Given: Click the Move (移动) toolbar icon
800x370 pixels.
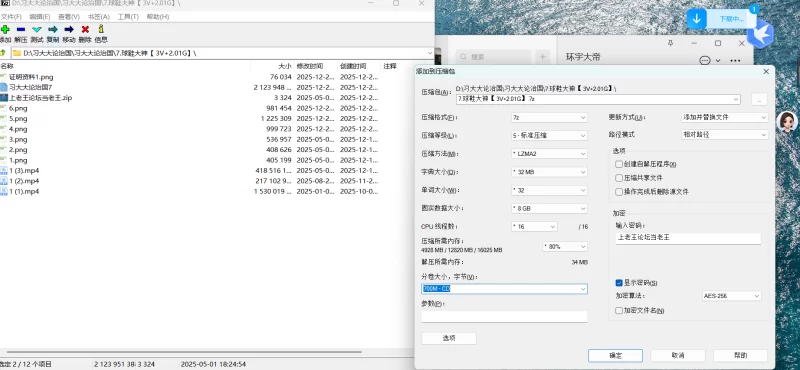Looking at the screenshot, I should point(69,30).
